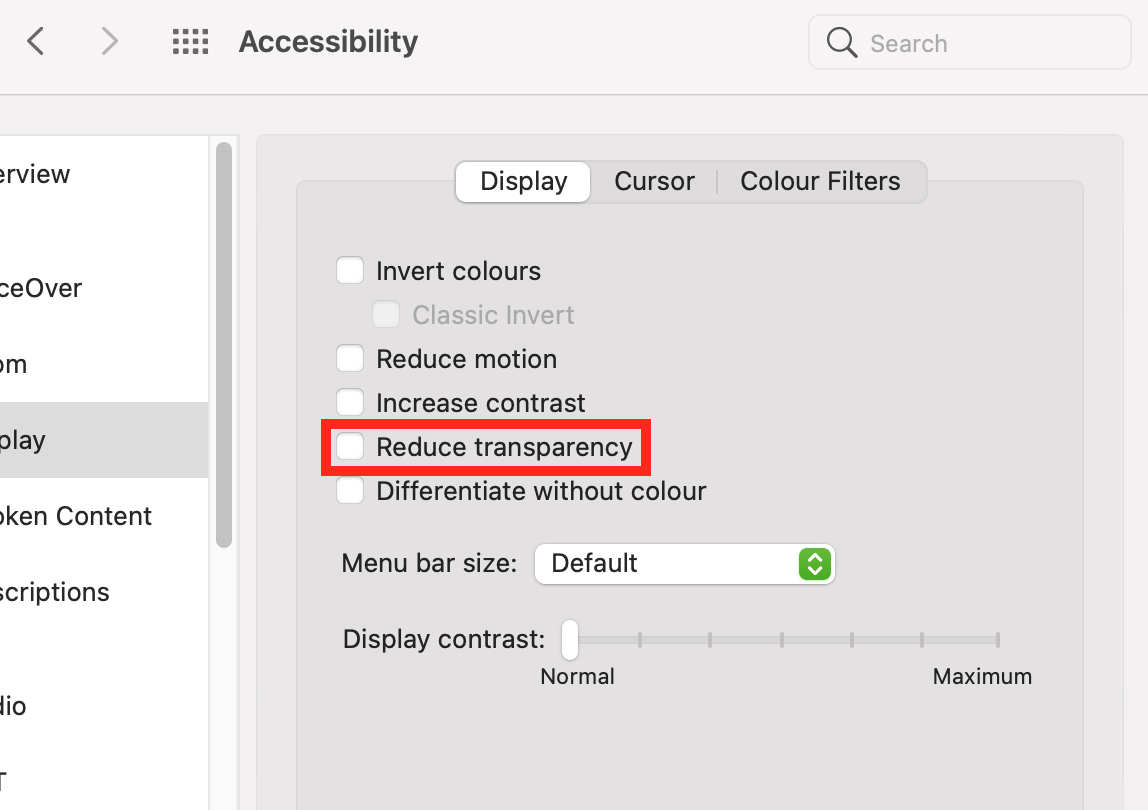Image resolution: width=1148 pixels, height=810 pixels.
Task: Click the forward navigation arrow
Action: tap(108, 41)
